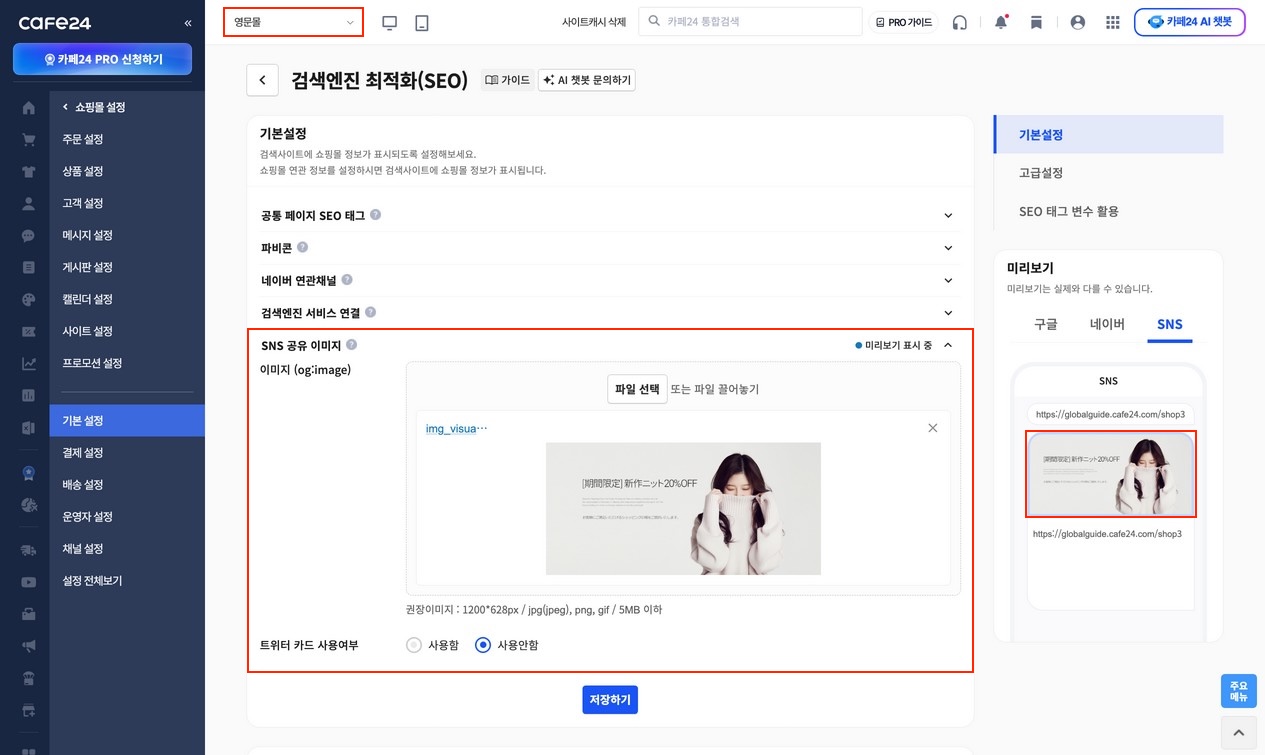Open the notifications bell
The height and width of the screenshot is (755, 1265).
(x=1001, y=22)
